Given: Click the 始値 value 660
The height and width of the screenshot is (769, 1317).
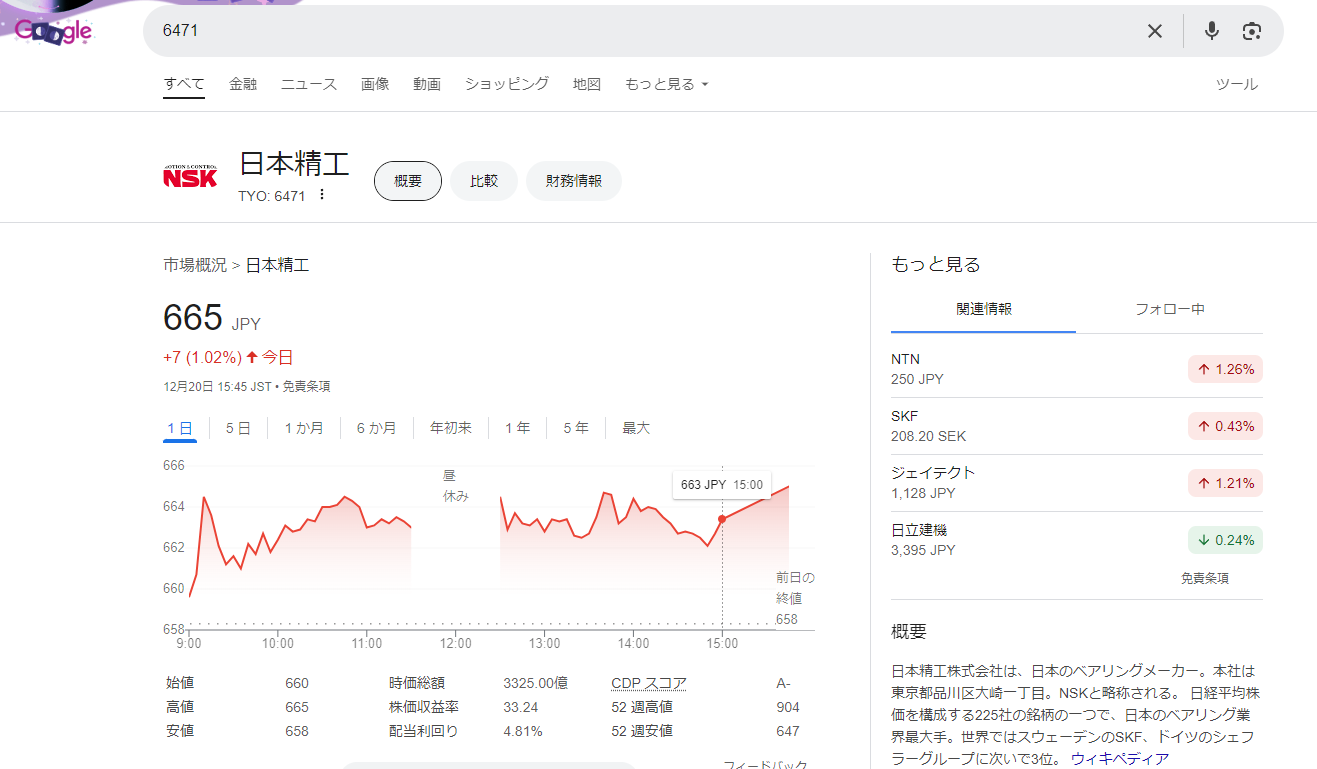Looking at the screenshot, I should (x=297, y=683).
